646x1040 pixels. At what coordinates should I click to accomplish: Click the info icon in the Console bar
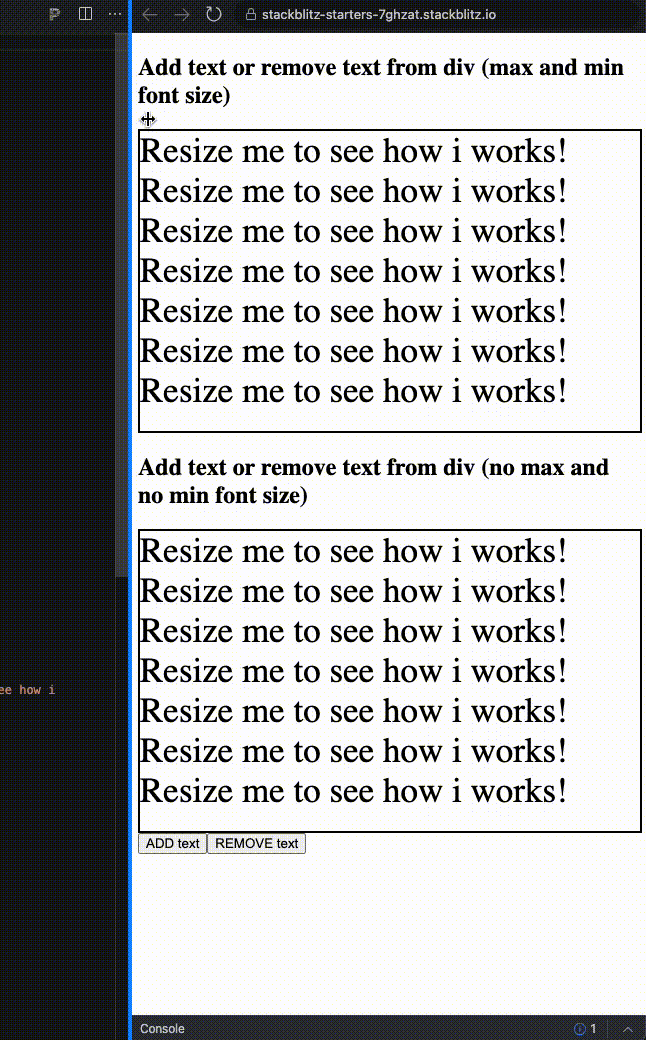click(581, 1028)
